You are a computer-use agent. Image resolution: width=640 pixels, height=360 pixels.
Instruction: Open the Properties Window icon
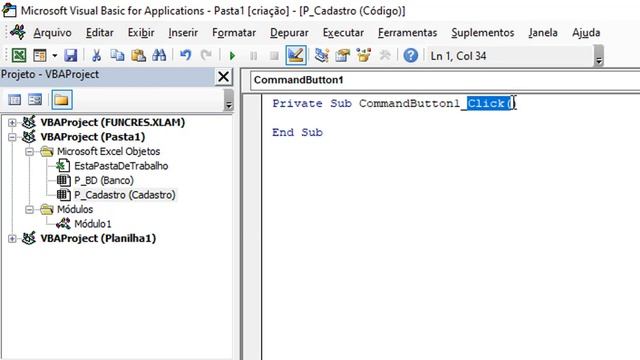[343, 55]
